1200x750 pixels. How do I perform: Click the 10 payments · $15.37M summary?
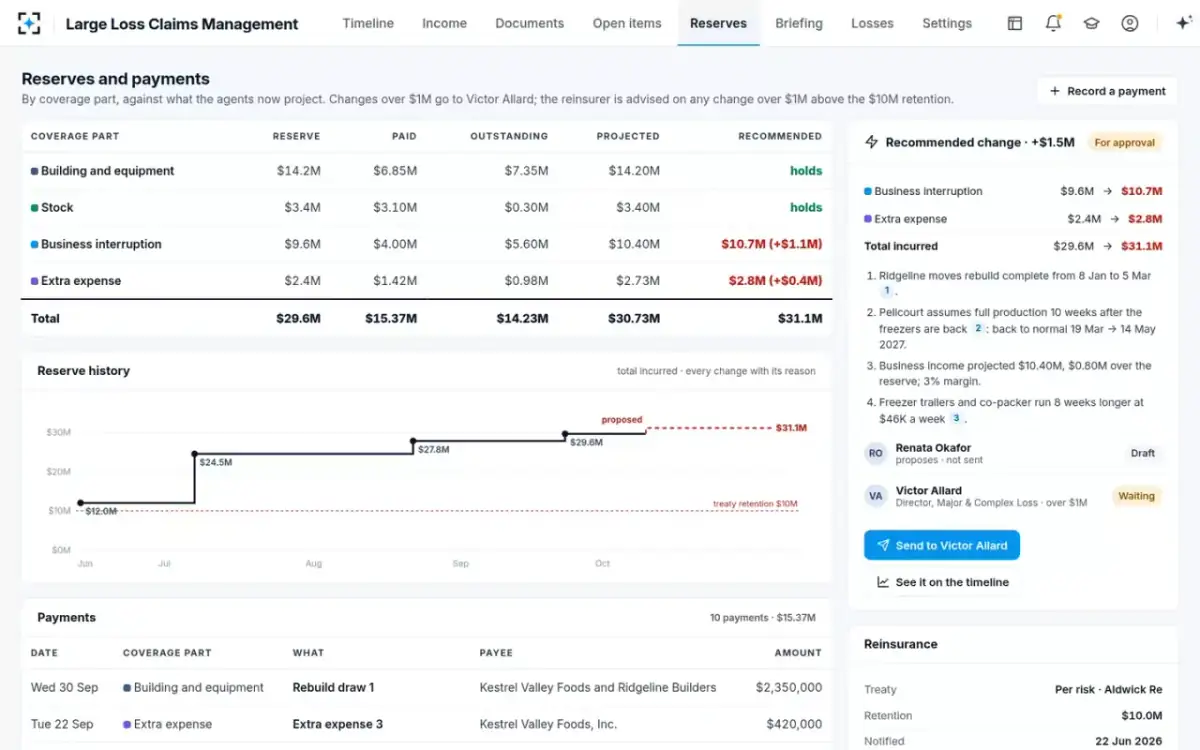pyautogui.click(x=763, y=618)
